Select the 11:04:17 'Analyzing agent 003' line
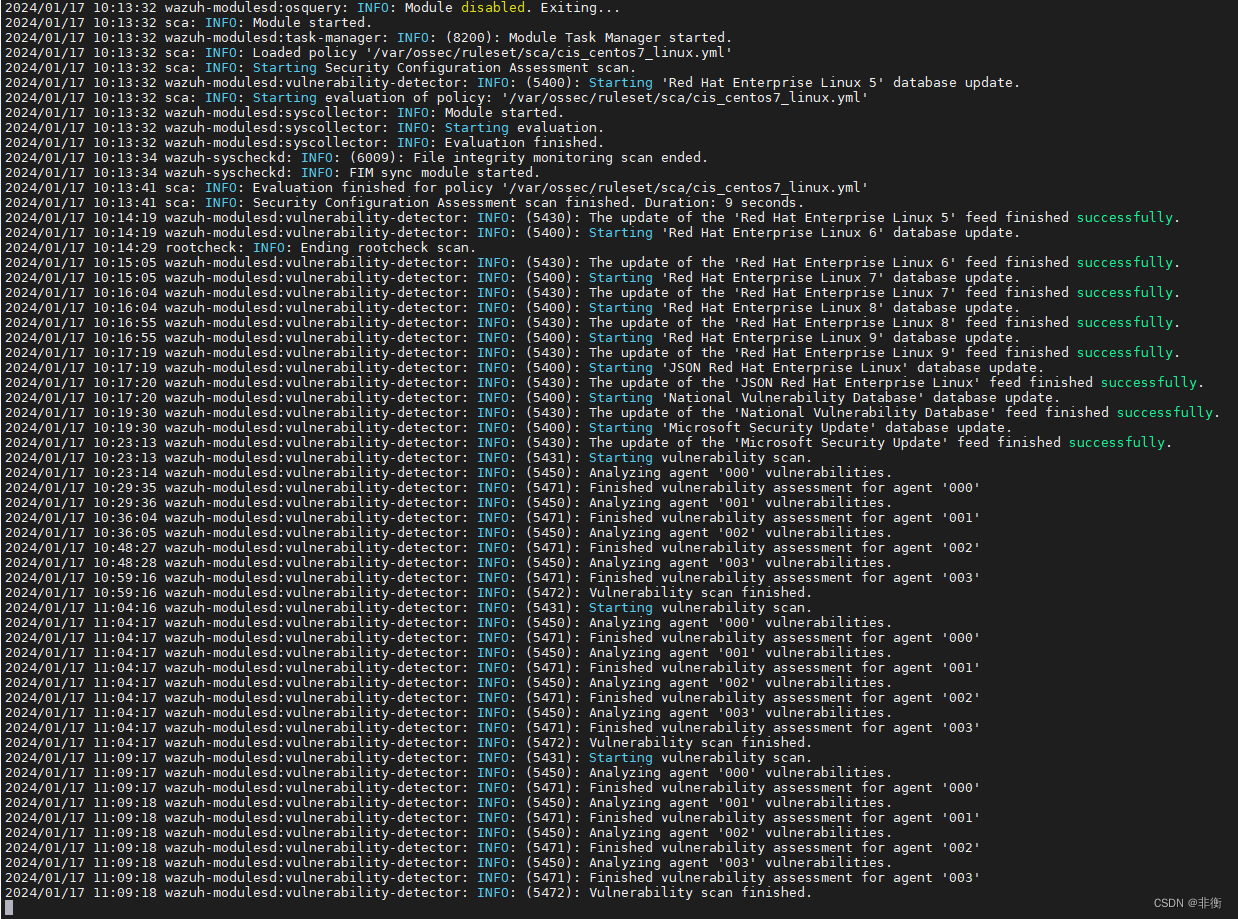 (x=448, y=713)
